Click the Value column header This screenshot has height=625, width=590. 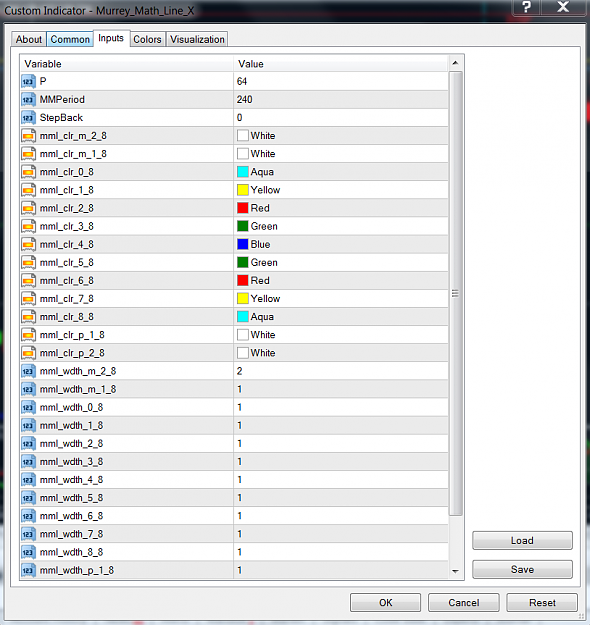tap(341, 64)
